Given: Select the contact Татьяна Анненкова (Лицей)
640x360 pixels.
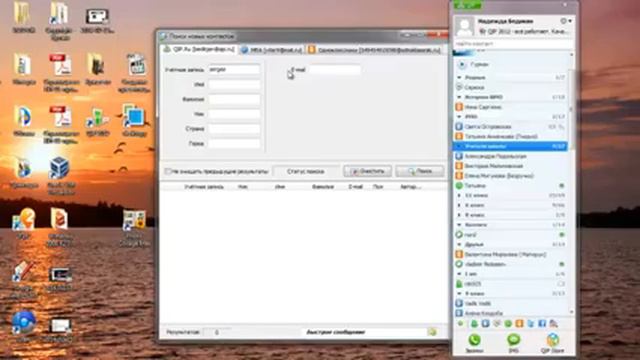Looking at the screenshot, I should click(510, 136).
